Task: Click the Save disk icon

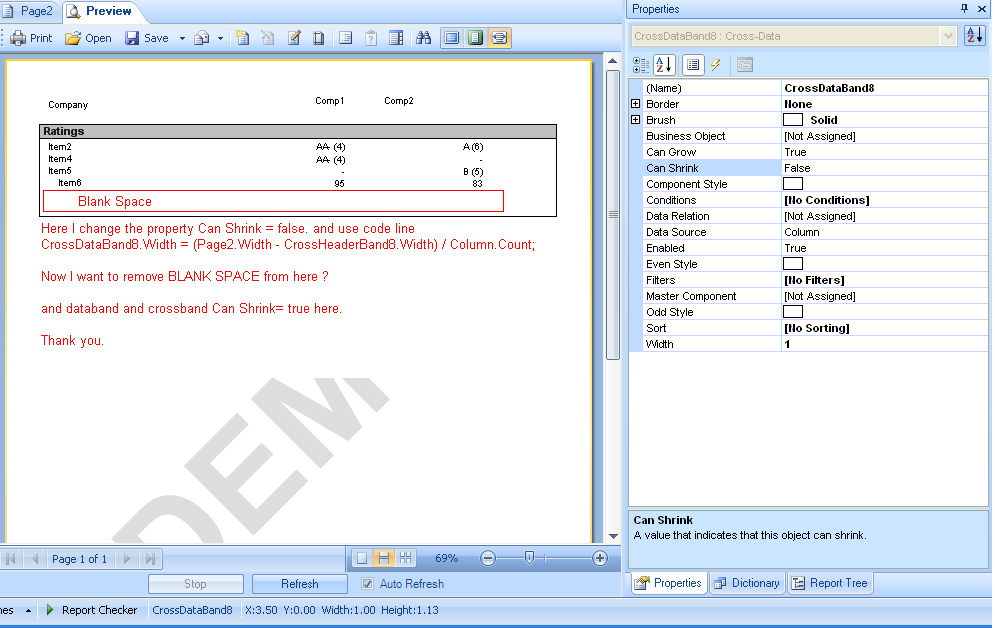Action: pyautogui.click(x=132, y=38)
